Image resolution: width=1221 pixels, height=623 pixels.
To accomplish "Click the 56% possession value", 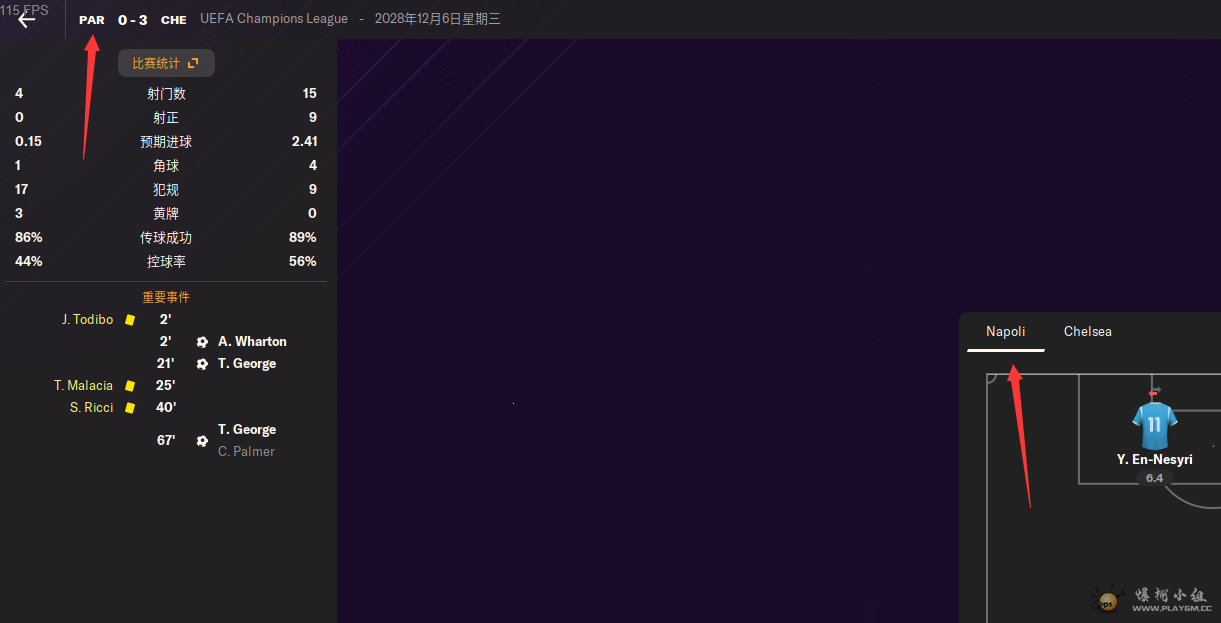I will pyautogui.click(x=303, y=262).
